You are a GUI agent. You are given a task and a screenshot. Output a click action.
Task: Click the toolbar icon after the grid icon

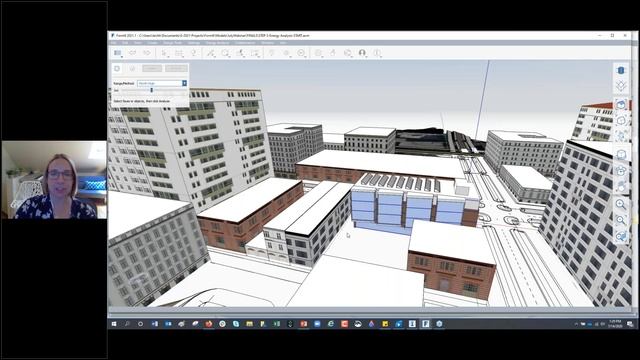194,53
